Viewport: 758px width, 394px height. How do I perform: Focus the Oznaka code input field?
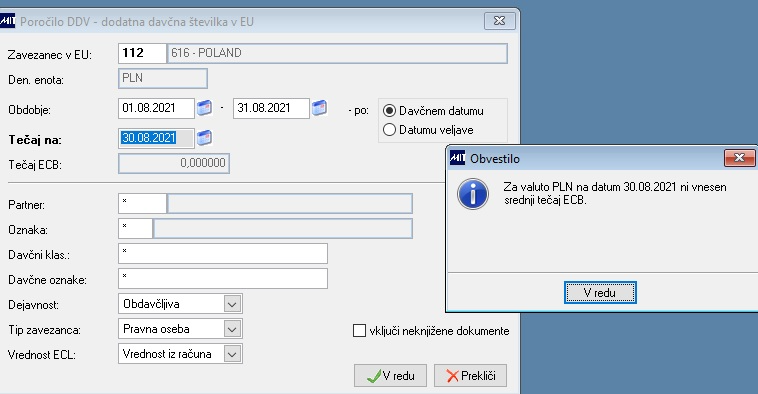pos(135,229)
